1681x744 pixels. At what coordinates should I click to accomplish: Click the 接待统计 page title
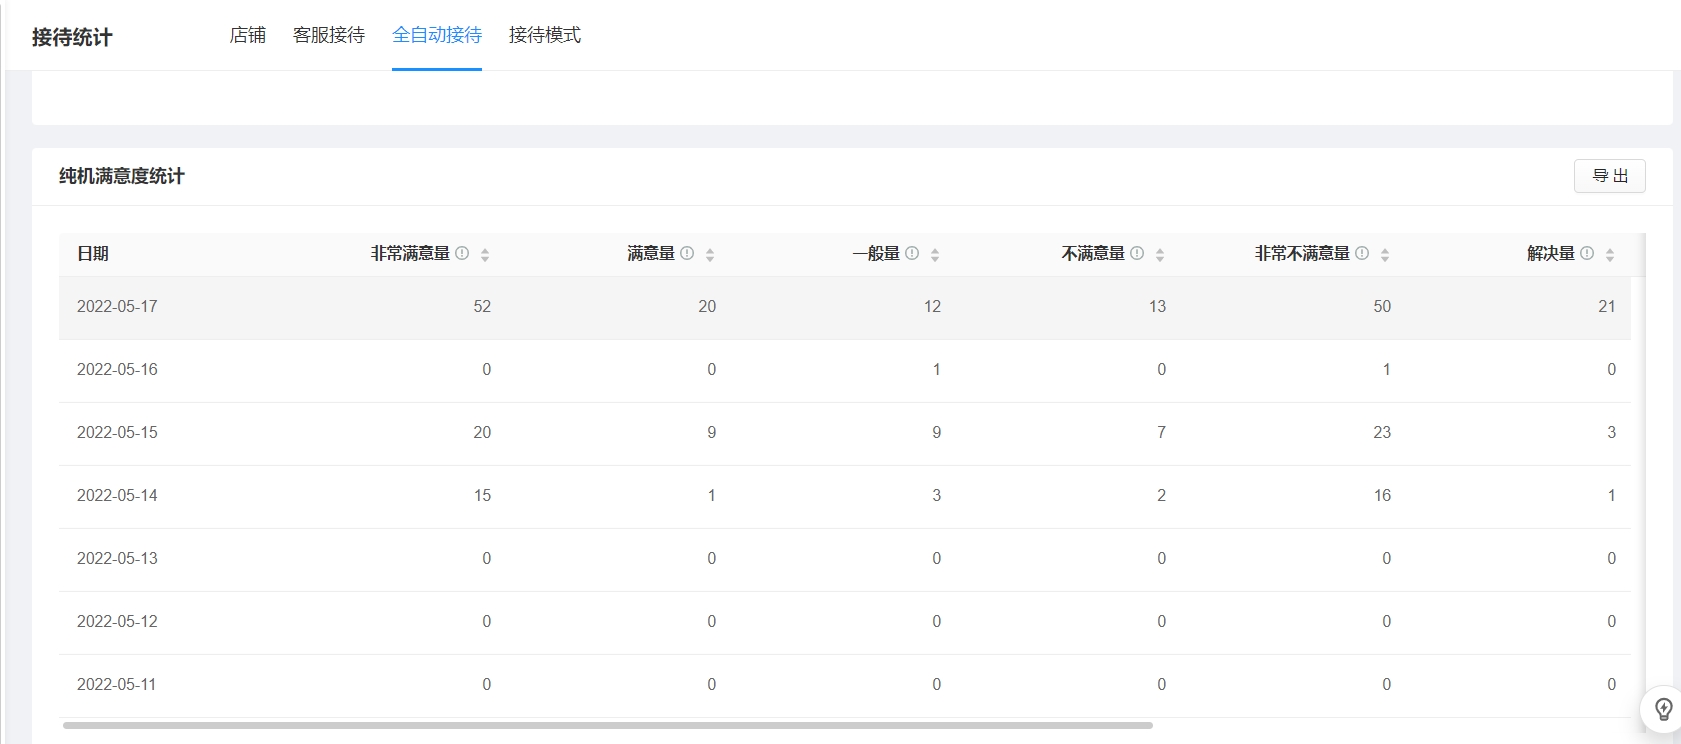coord(72,37)
